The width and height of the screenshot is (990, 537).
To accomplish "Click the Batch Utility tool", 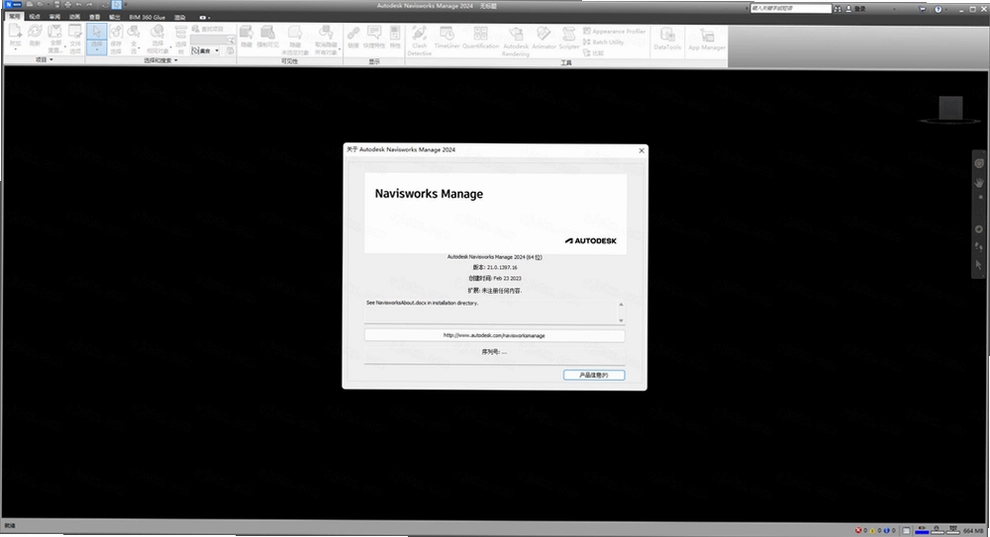I will coord(604,42).
